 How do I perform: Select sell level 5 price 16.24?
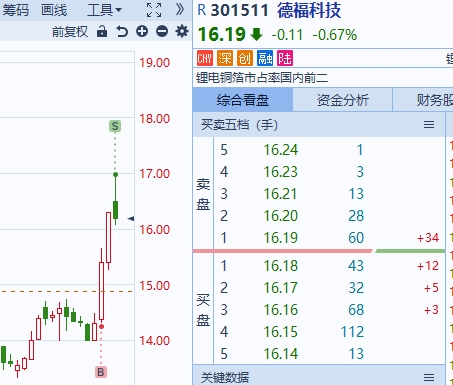281,150
